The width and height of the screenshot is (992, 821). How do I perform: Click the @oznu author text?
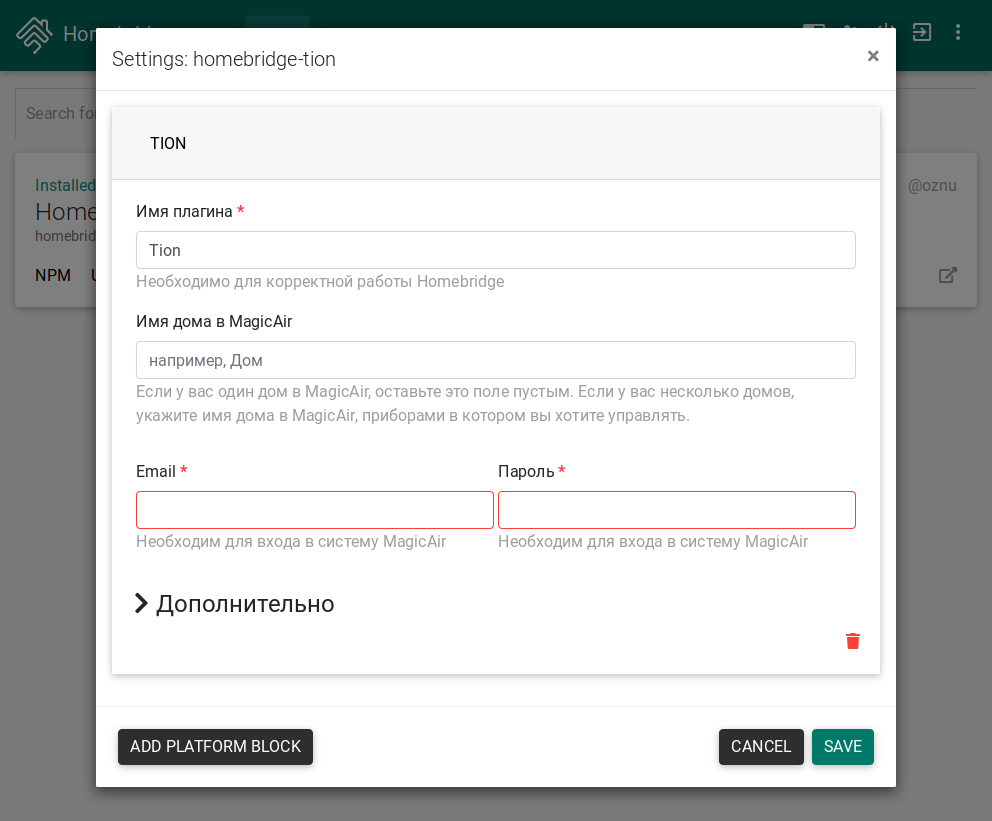tap(932, 185)
